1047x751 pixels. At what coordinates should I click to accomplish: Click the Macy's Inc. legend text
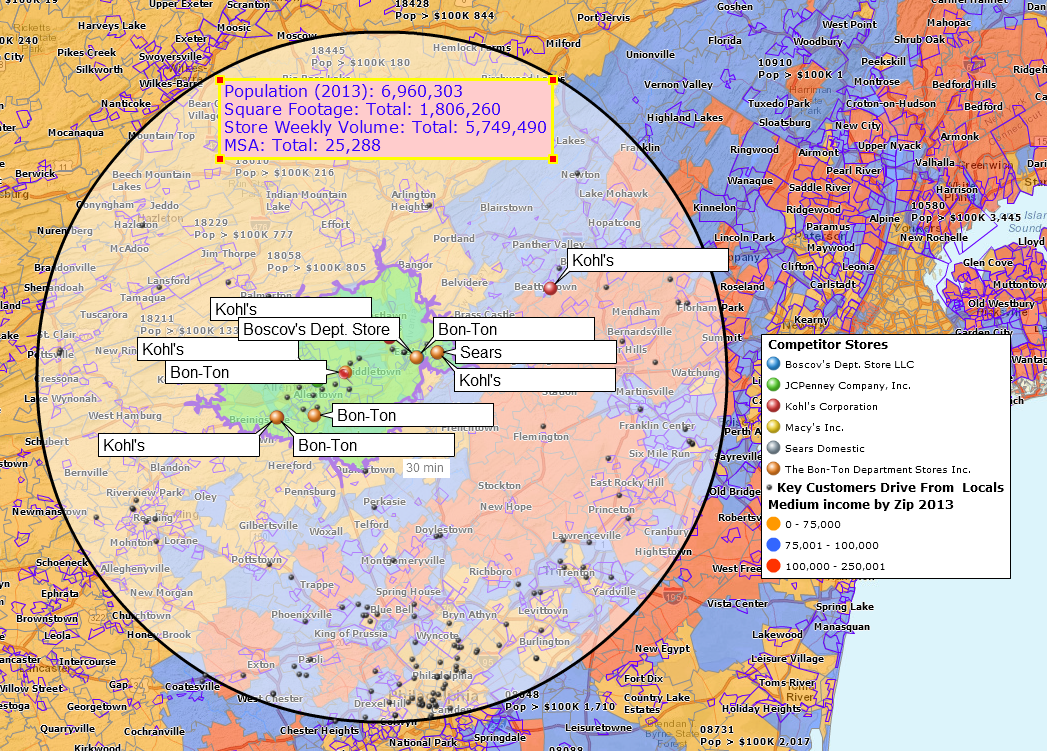814,428
